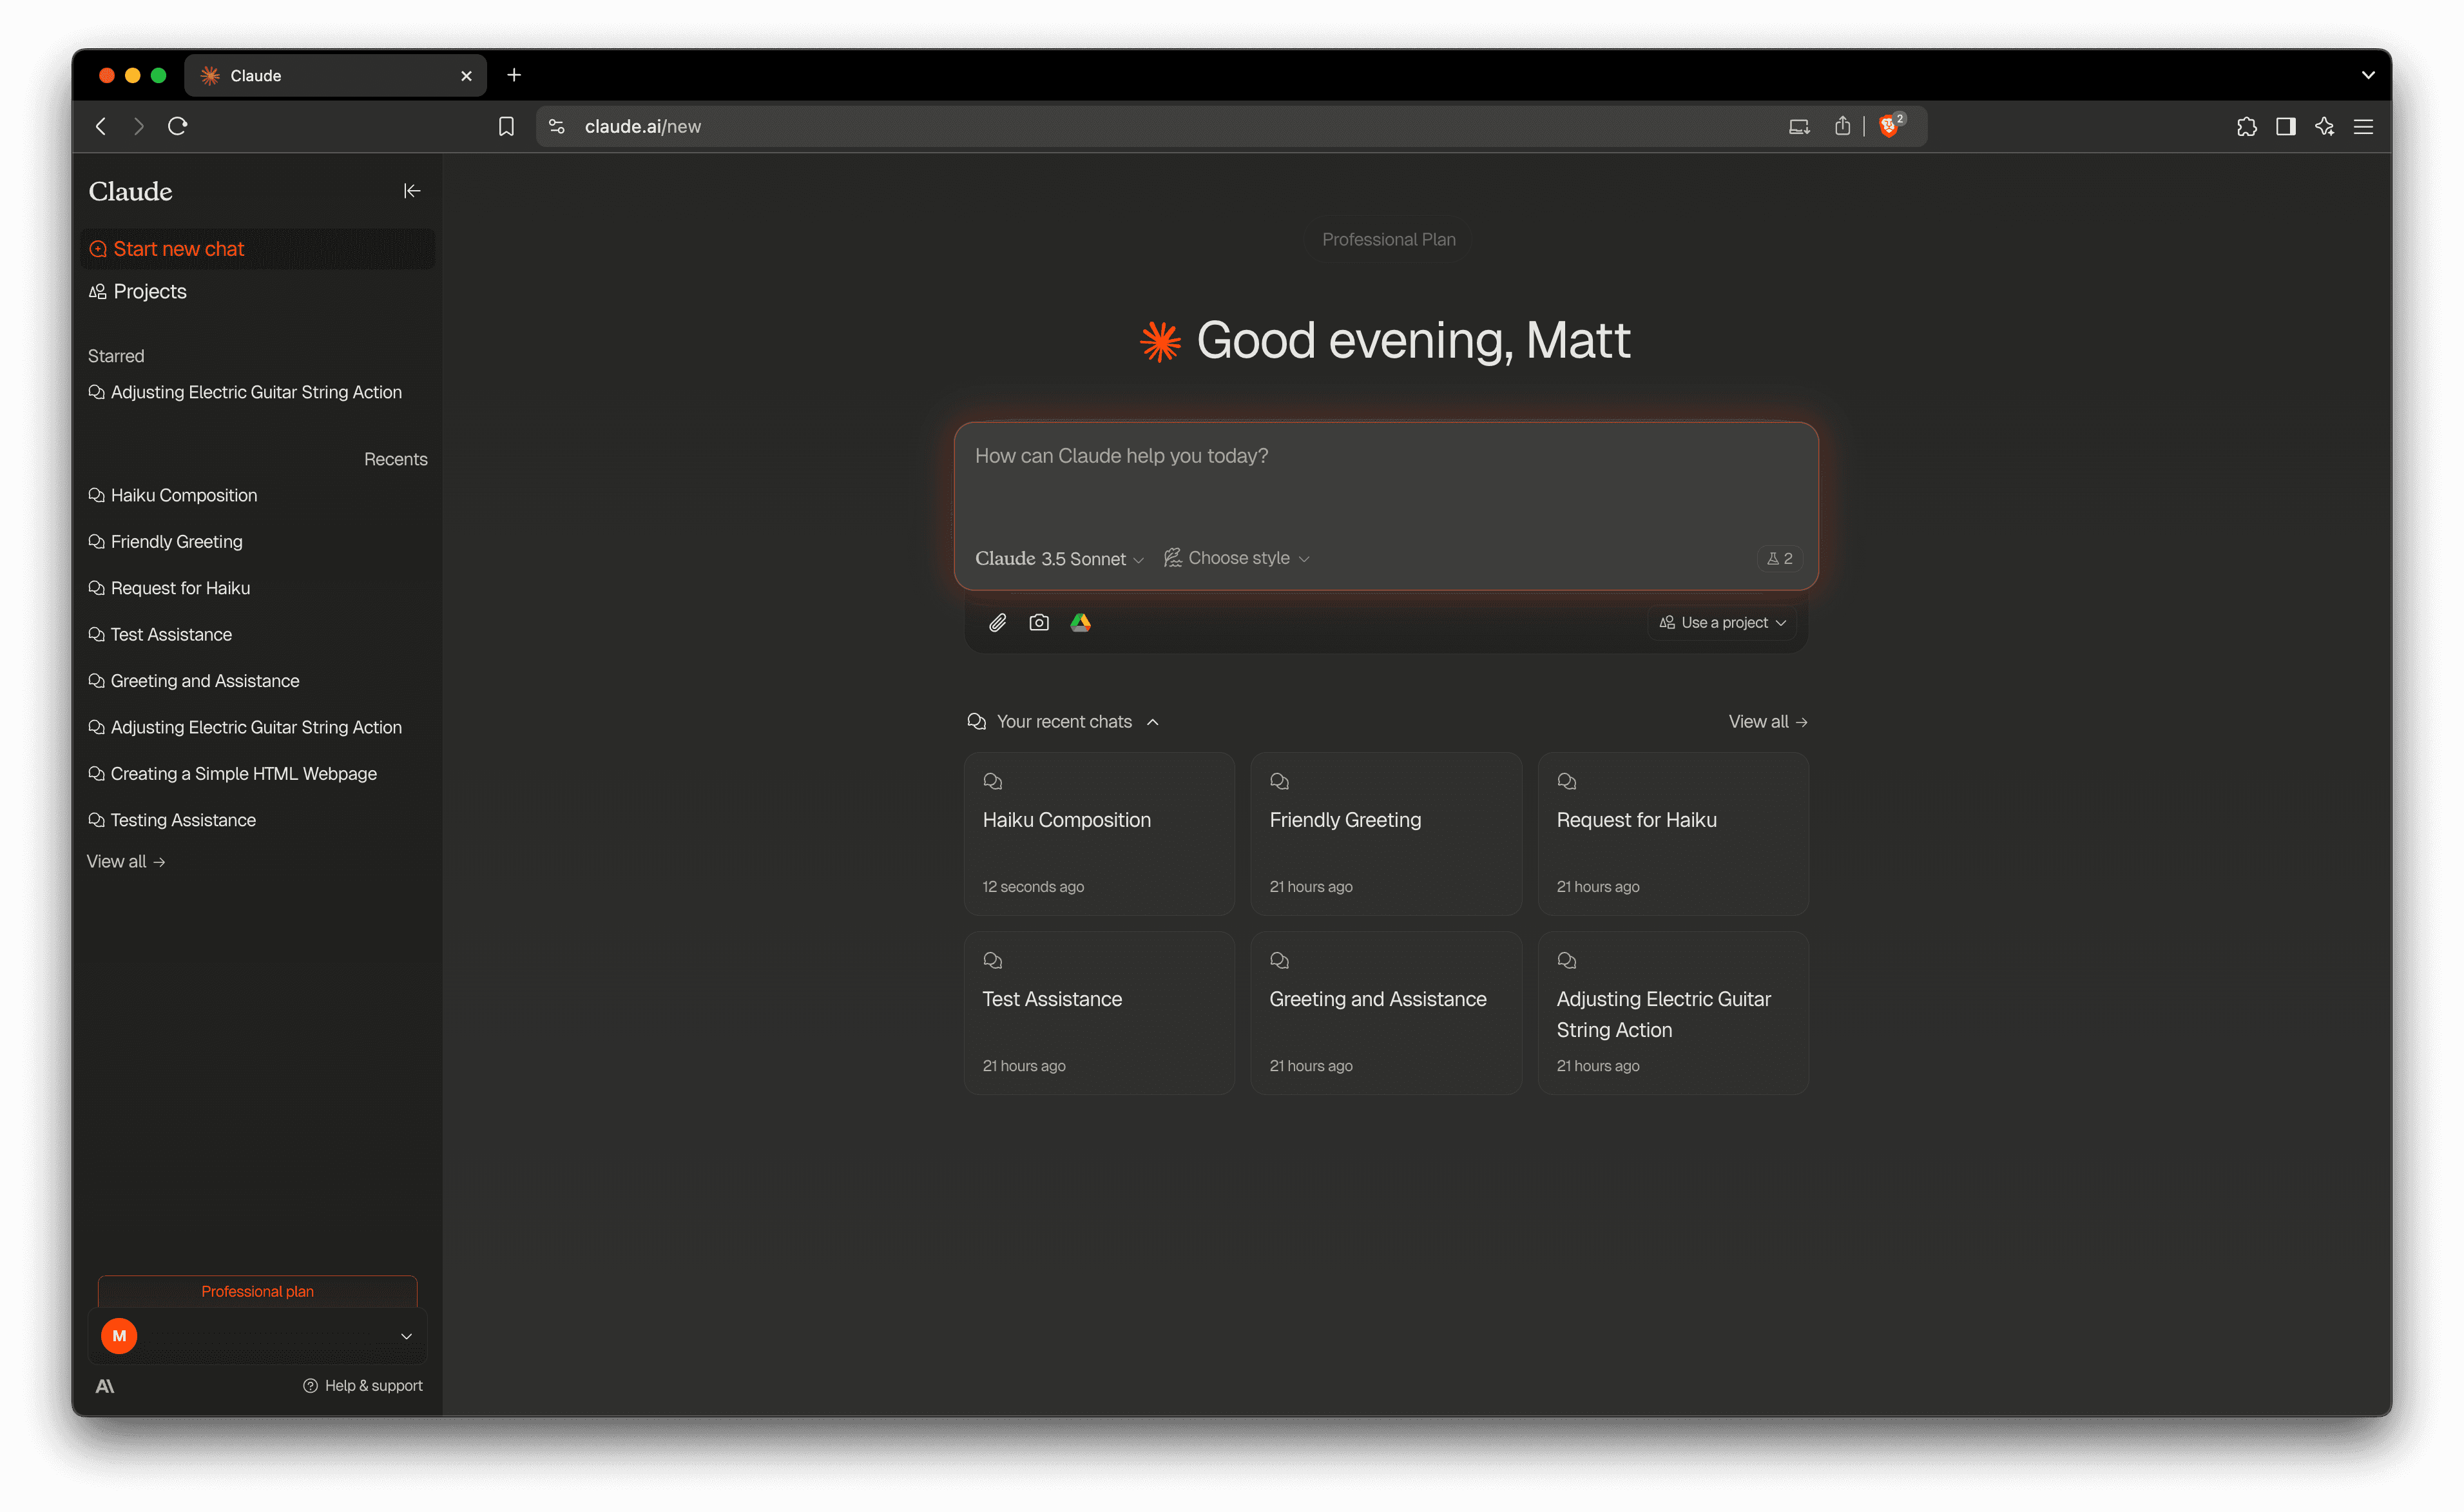
Task: Select the Claude browser tab
Action: (x=335, y=76)
